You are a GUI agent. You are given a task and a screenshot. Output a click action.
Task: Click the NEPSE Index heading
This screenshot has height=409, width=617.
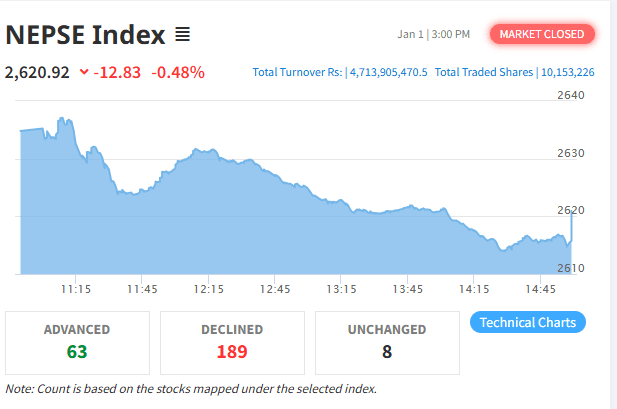pyautogui.click(x=85, y=35)
